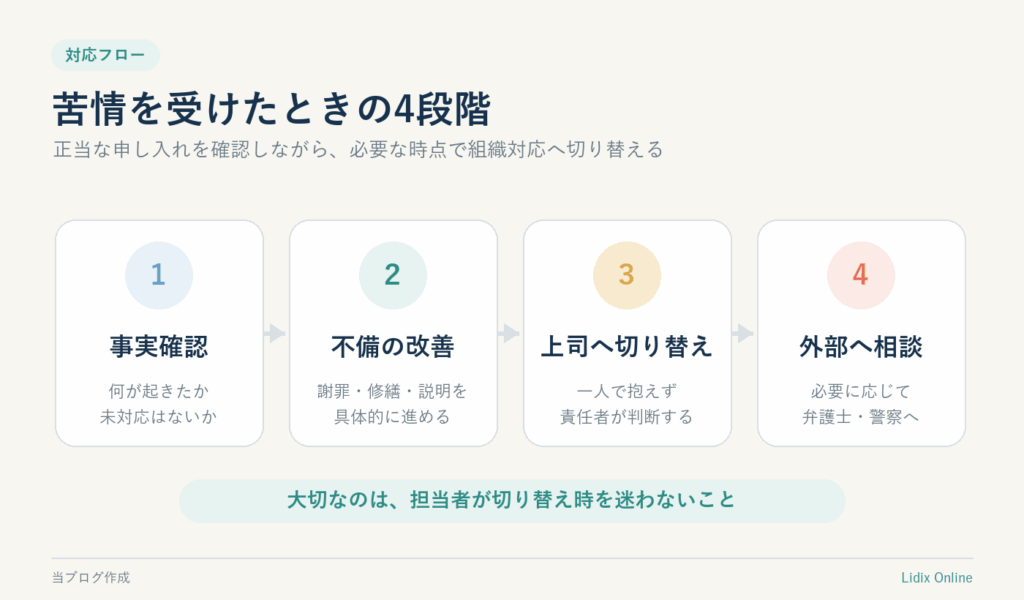Screen dimensions: 1024x600
Task: Click the green number 2 circle
Action: tap(392, 275)
